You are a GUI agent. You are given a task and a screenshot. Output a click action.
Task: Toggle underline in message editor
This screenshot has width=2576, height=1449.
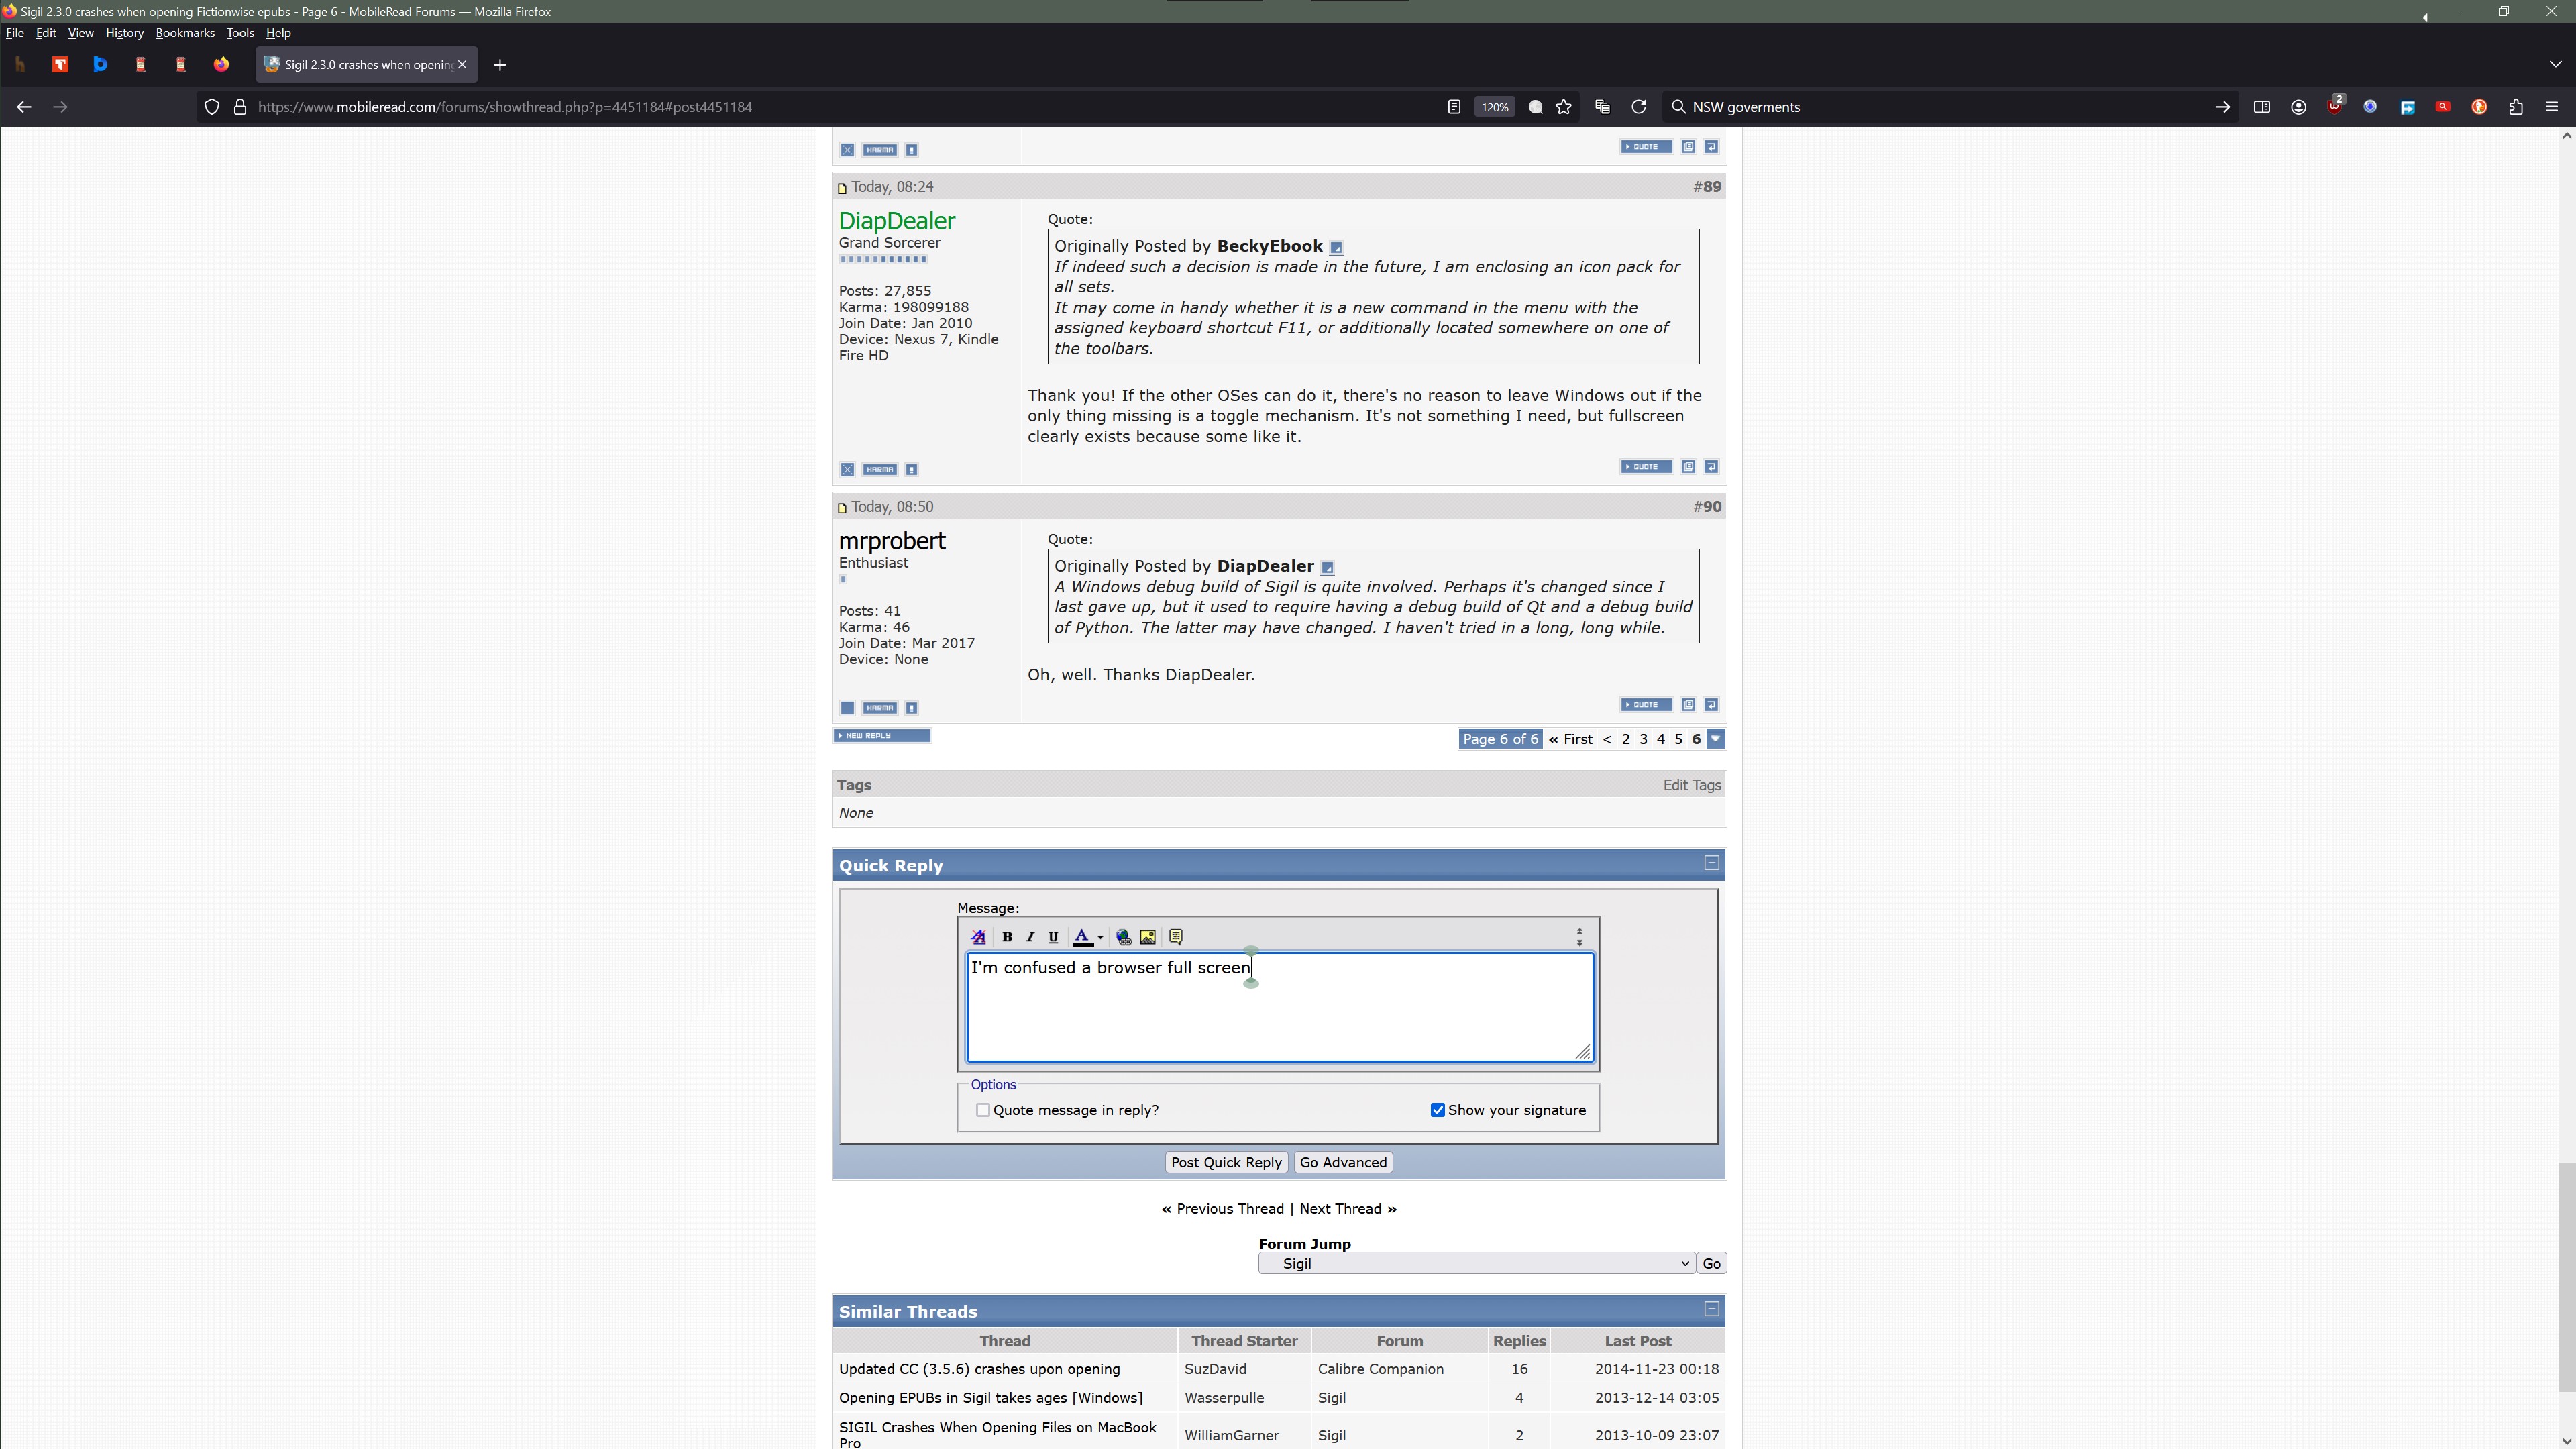tap(1053, 937)
